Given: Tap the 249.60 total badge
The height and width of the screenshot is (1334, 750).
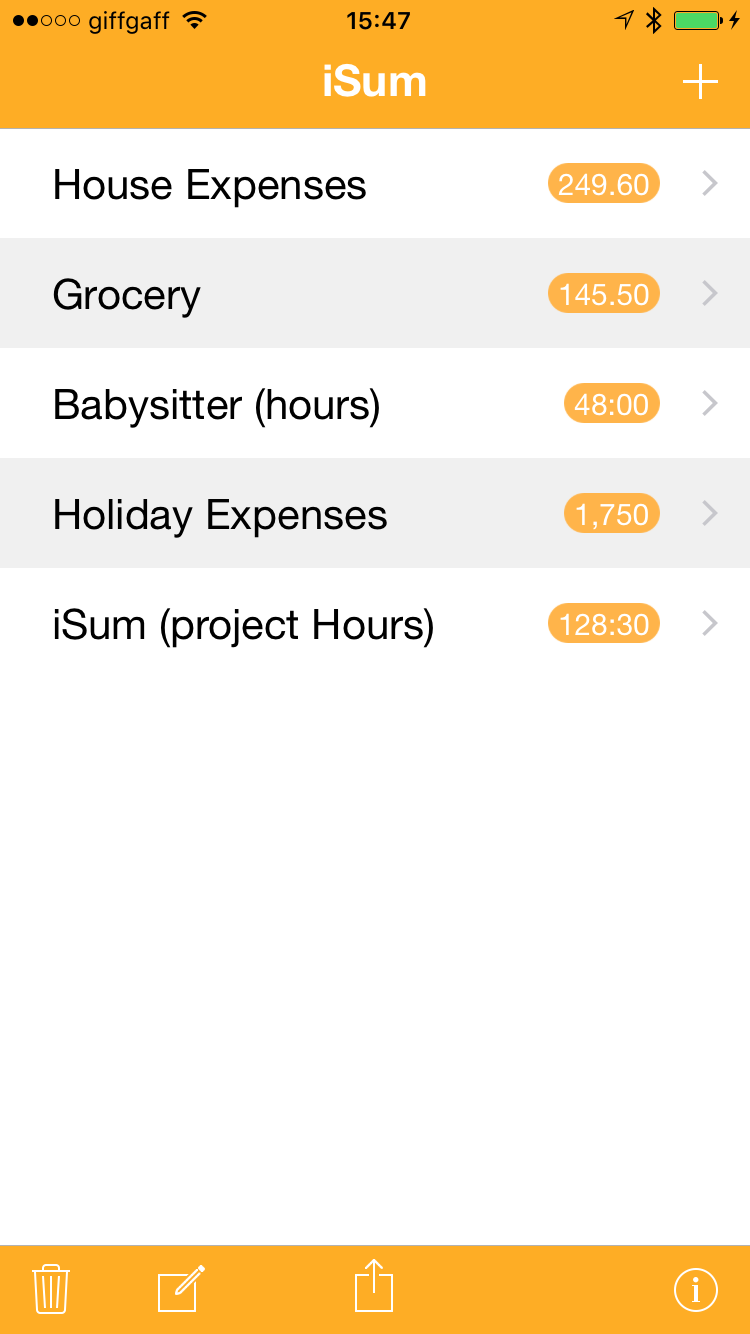Looking at the screenshot, I should 604,184.
